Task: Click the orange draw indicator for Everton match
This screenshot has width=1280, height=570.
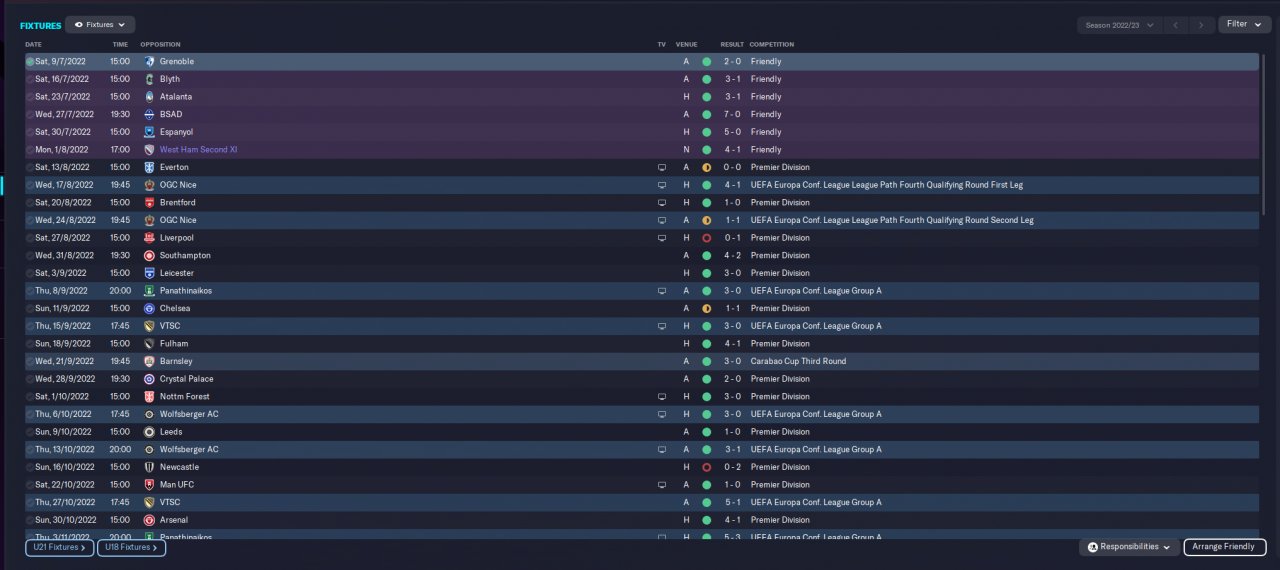Action: click(x=706, y=167)
